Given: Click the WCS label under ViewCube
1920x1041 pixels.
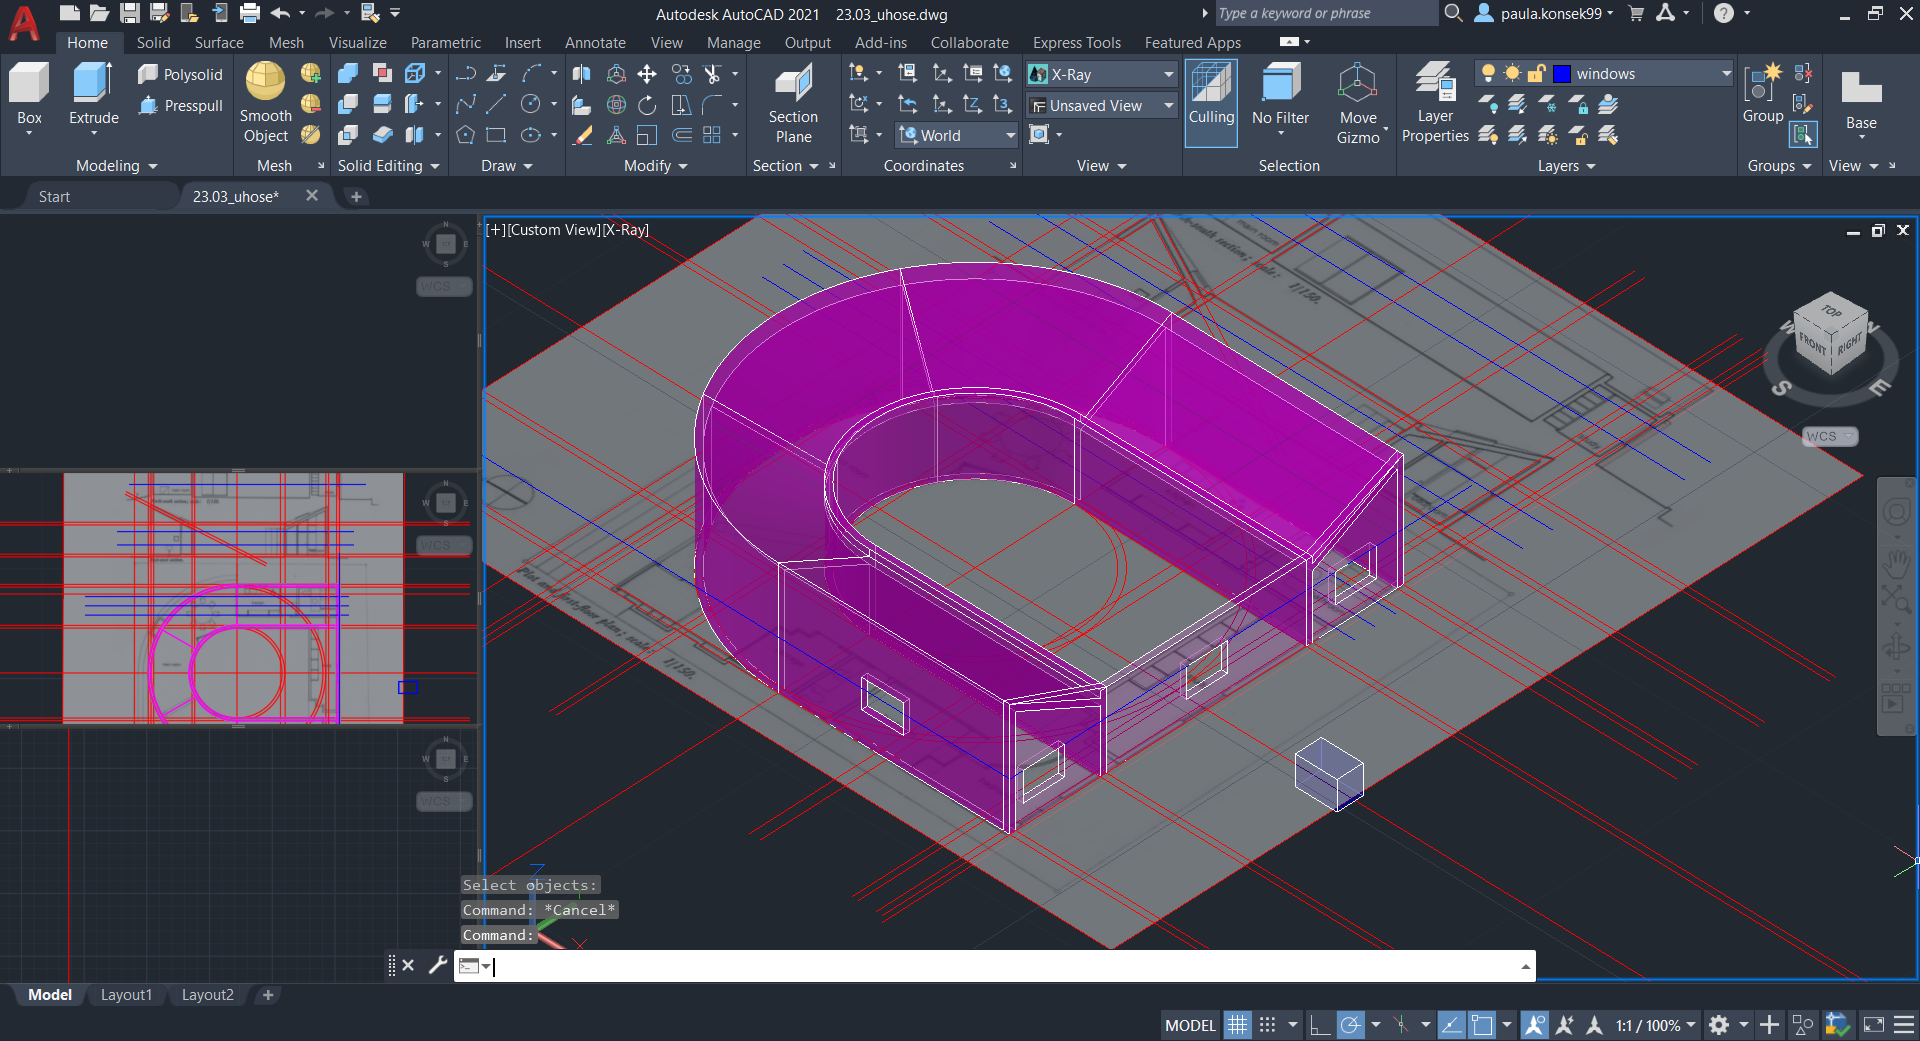Looking at the screenshot, I should pos(1829,436).
